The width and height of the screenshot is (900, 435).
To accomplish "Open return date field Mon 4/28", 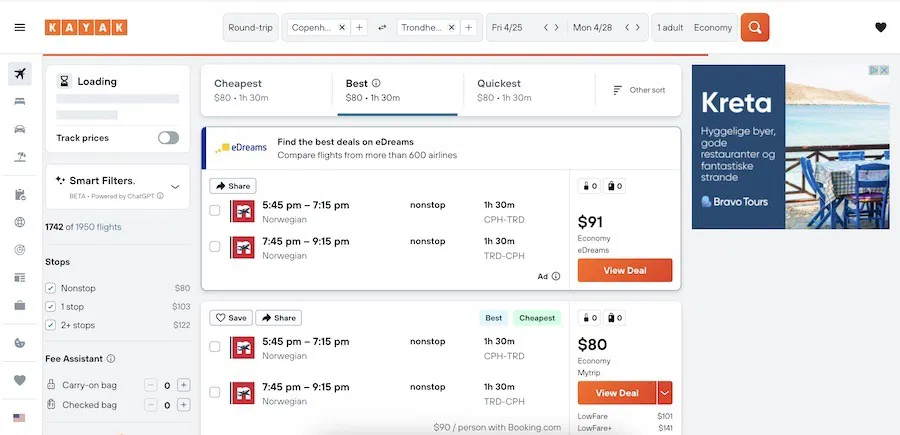I will pyautogui.click(x=592, y=28).
